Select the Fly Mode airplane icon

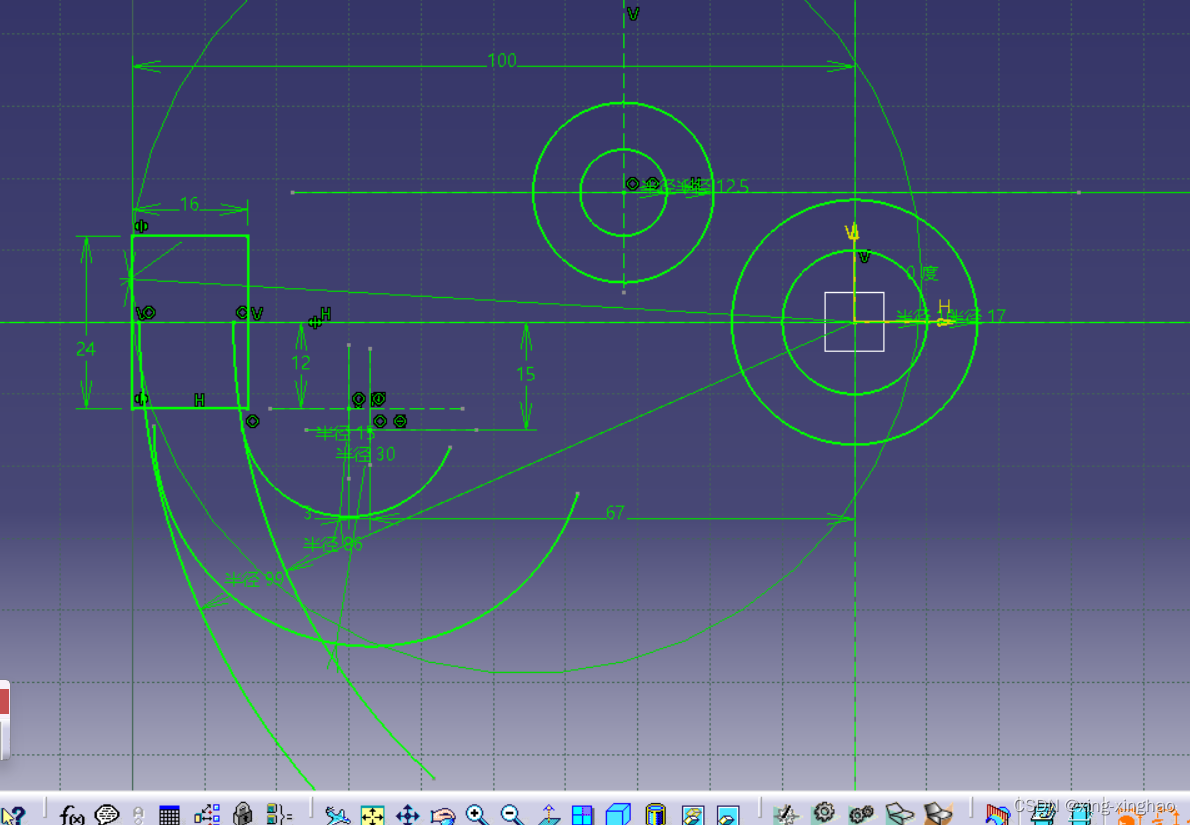pos(336,815)
